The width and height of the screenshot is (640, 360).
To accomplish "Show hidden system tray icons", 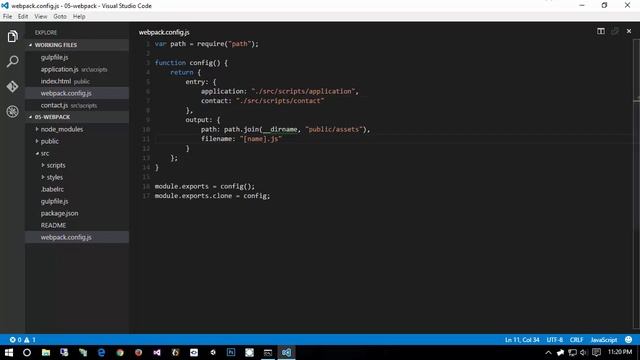I will [x=548, y=352].
